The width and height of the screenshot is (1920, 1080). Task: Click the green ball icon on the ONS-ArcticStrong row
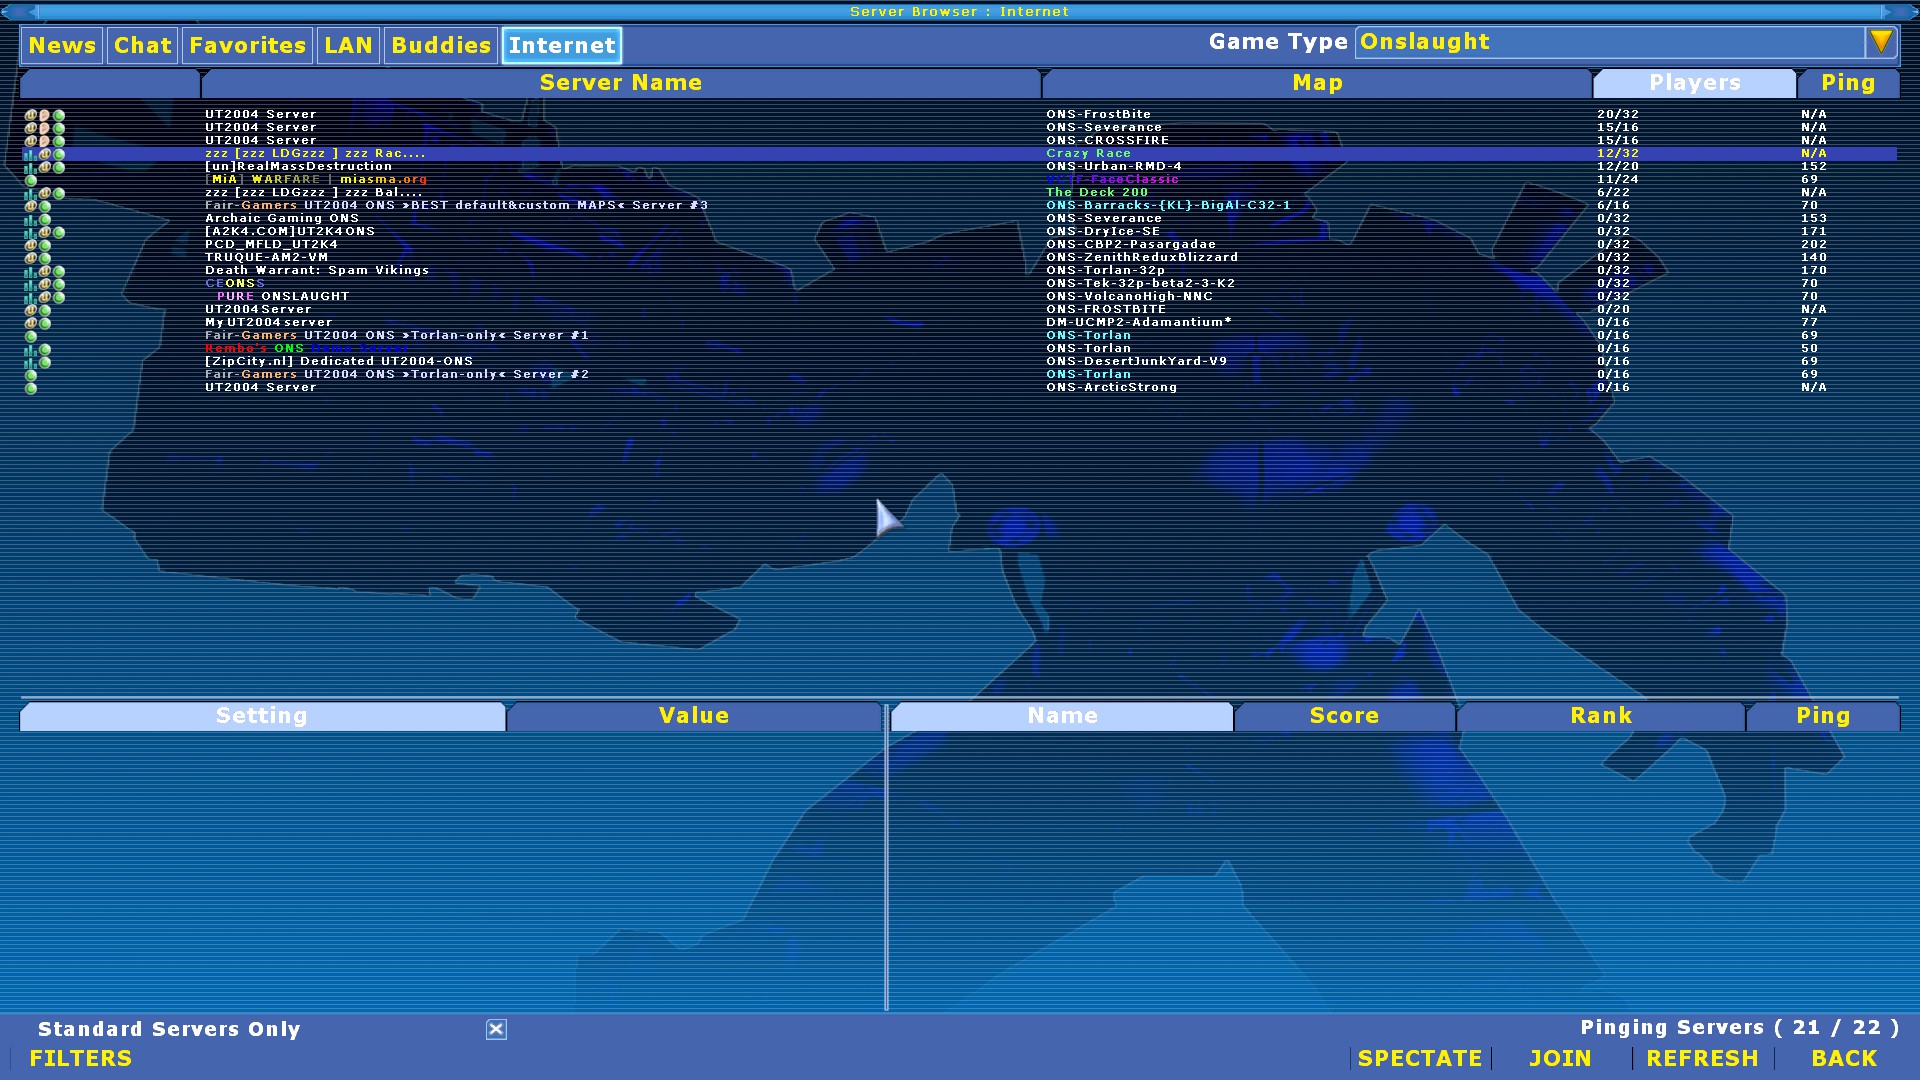31,388
